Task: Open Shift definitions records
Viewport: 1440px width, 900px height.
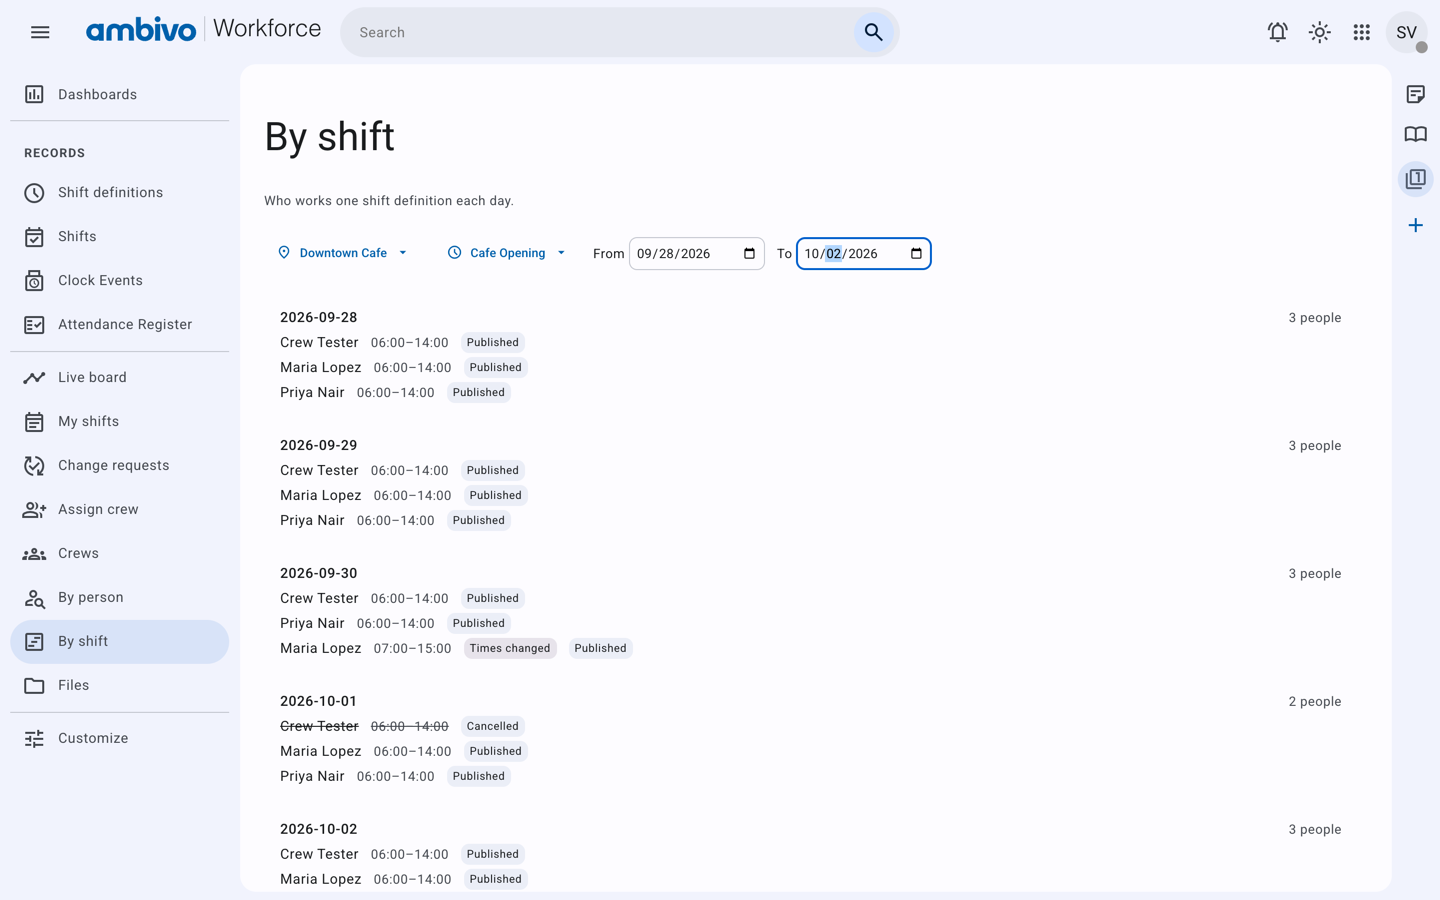Action: [120, 192]
